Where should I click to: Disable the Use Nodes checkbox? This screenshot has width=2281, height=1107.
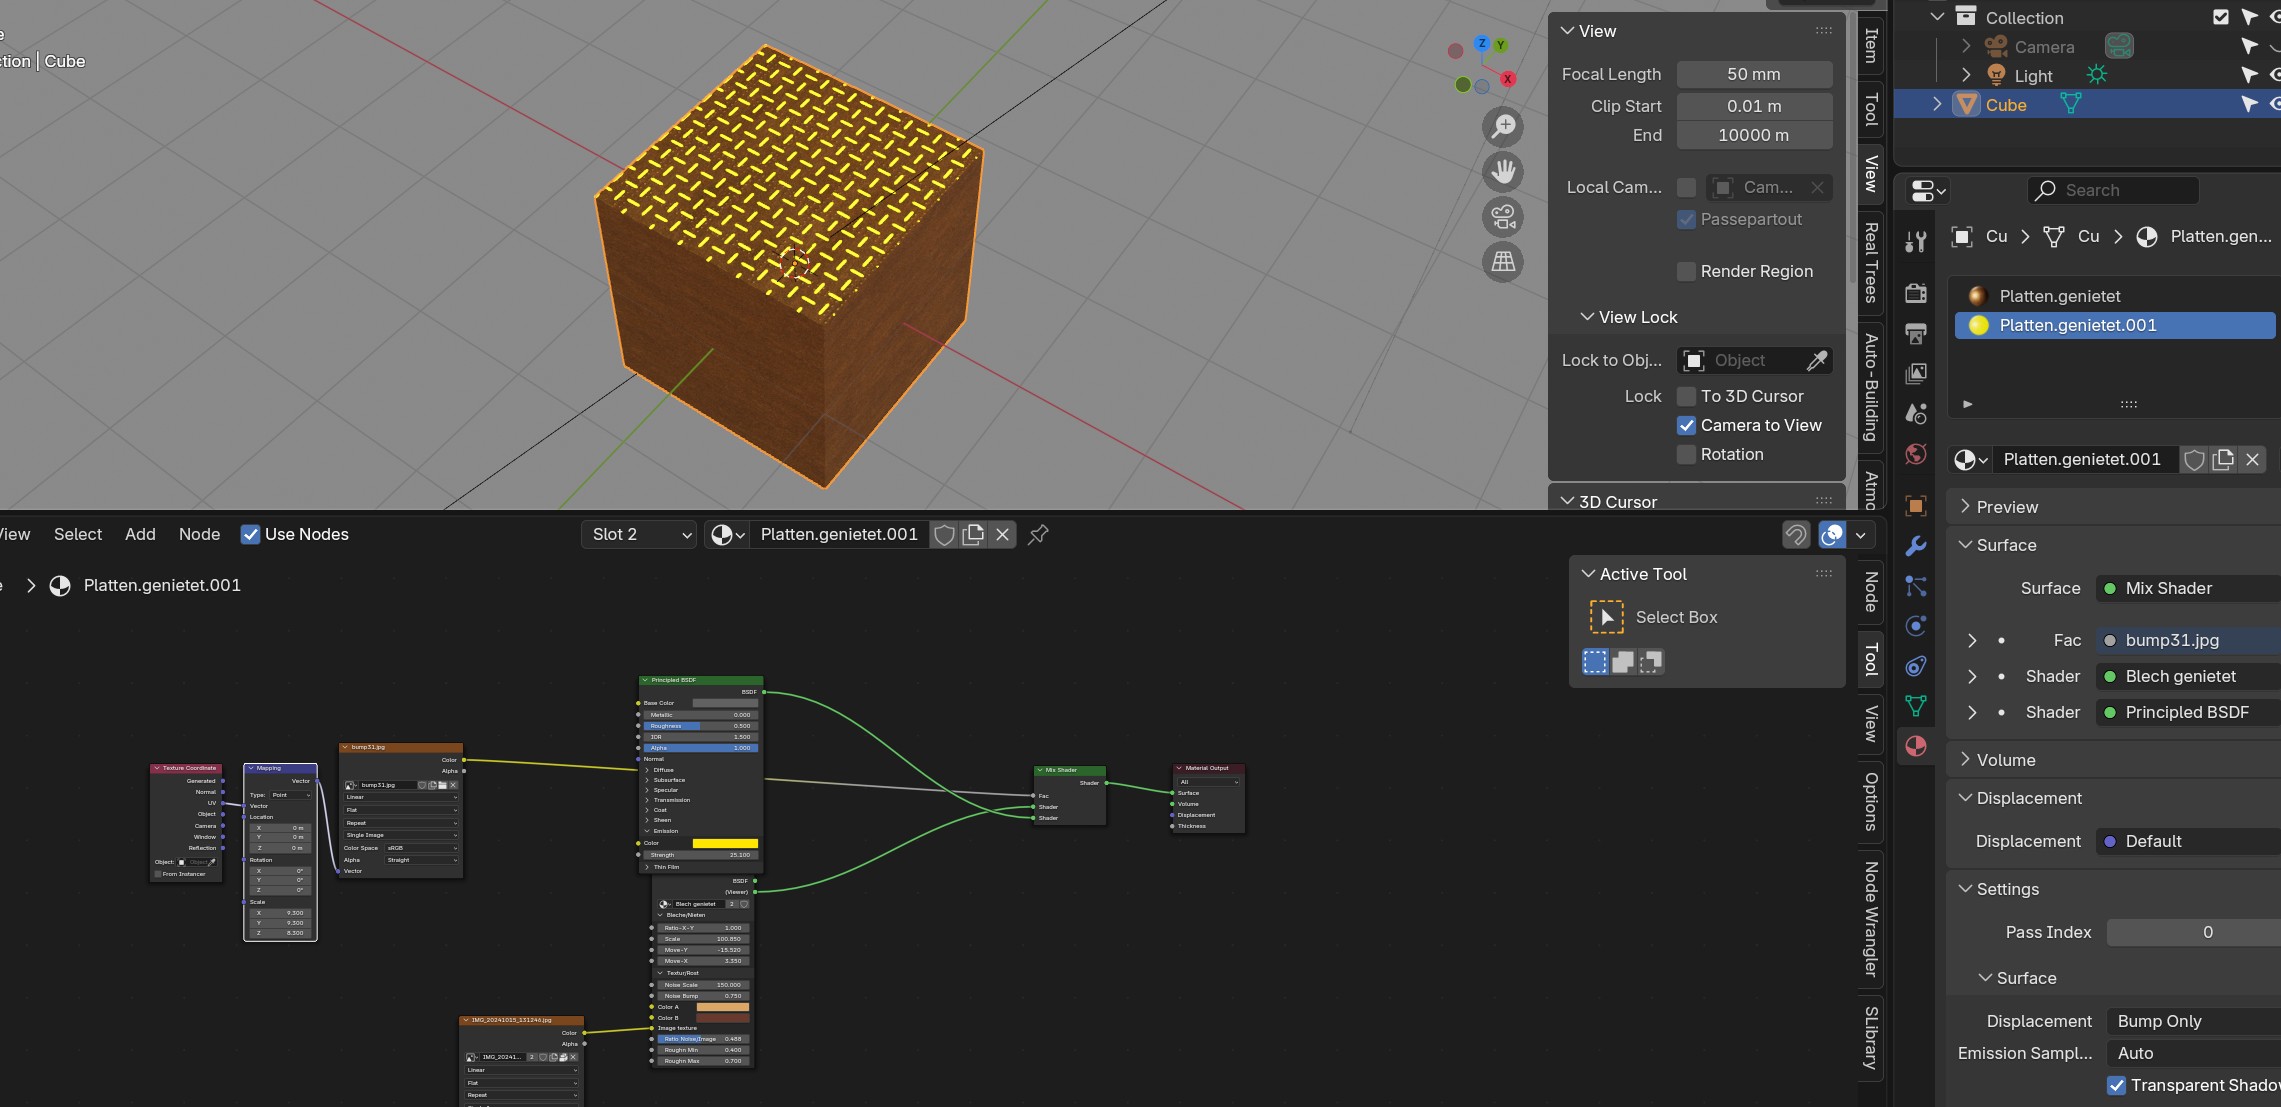tap(251, 534)
